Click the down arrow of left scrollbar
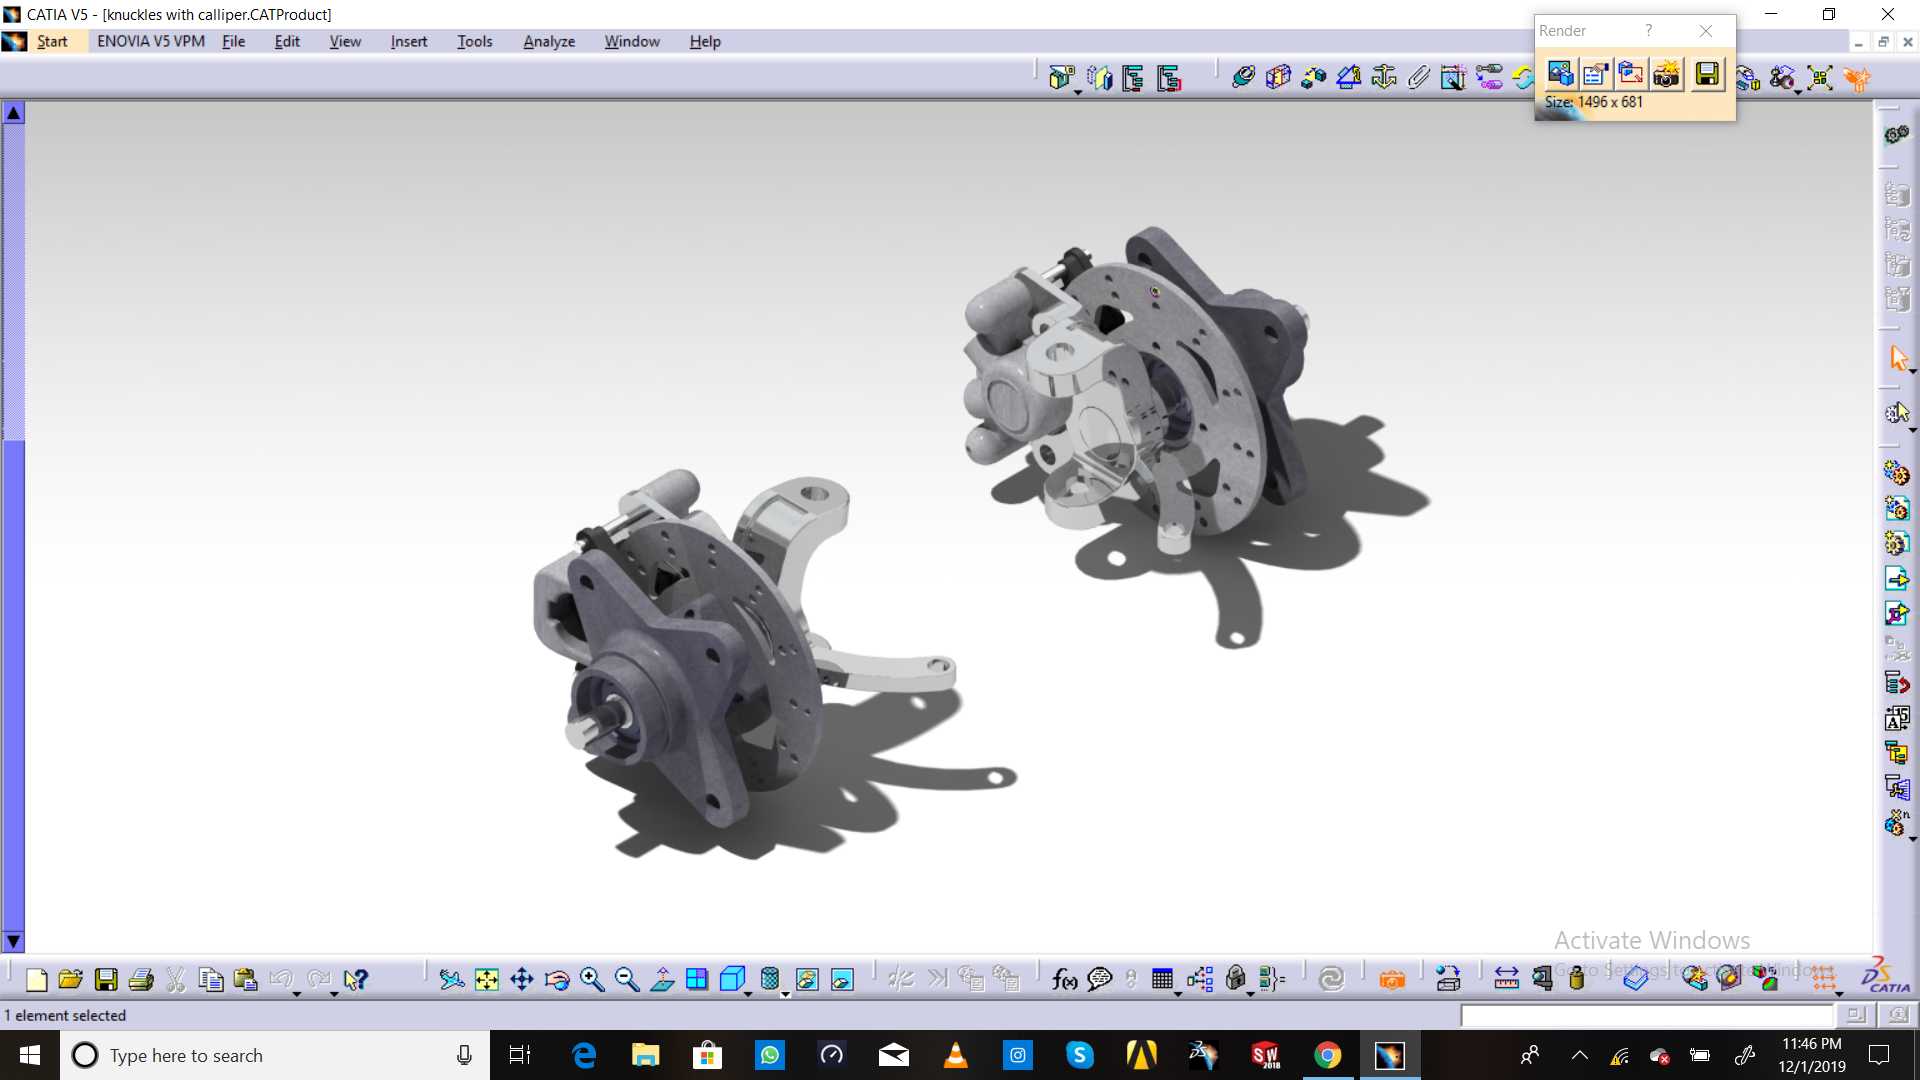The height and width of the screenshot is (1080, 1920). [x=13, y=941]
